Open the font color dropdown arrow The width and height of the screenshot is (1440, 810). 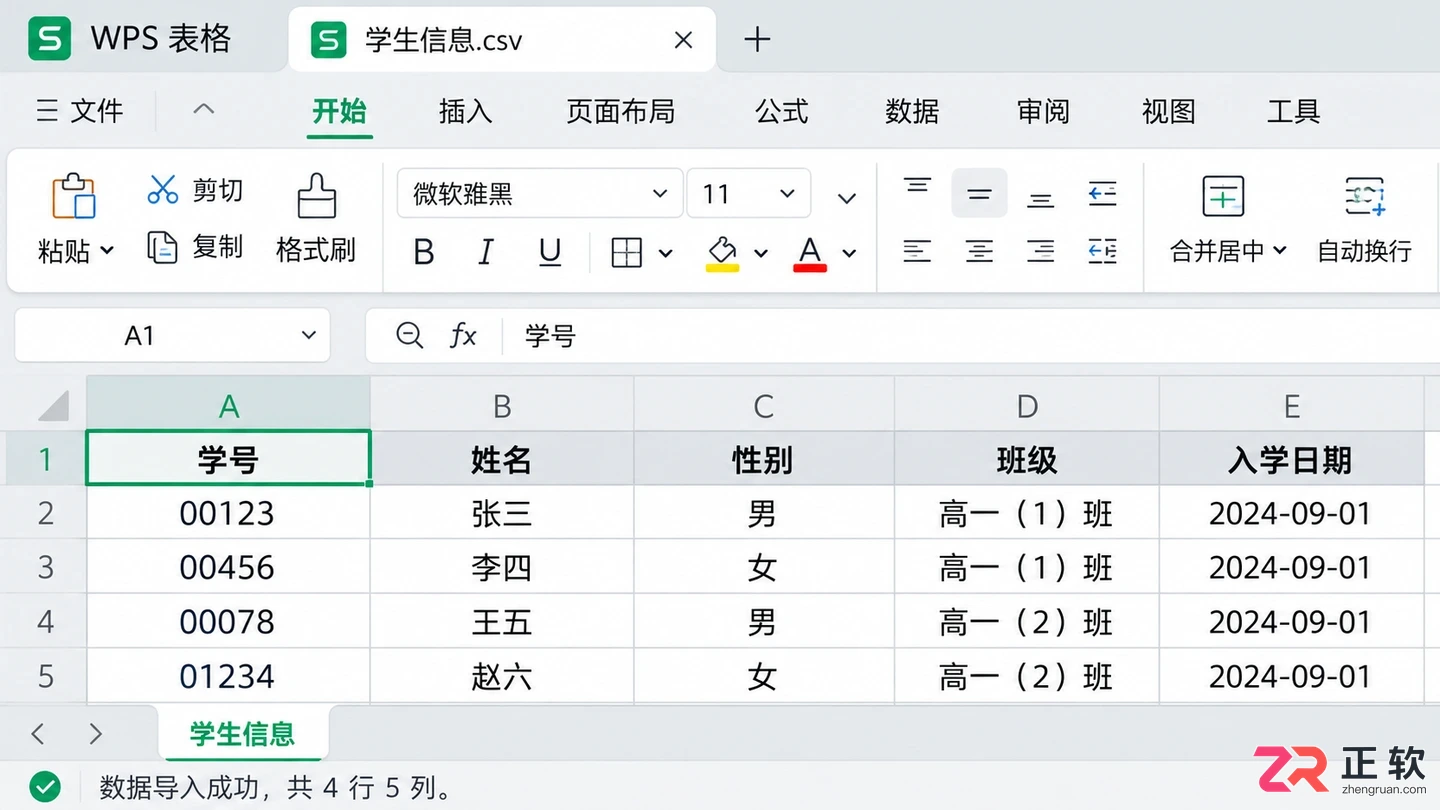point(849,254)
